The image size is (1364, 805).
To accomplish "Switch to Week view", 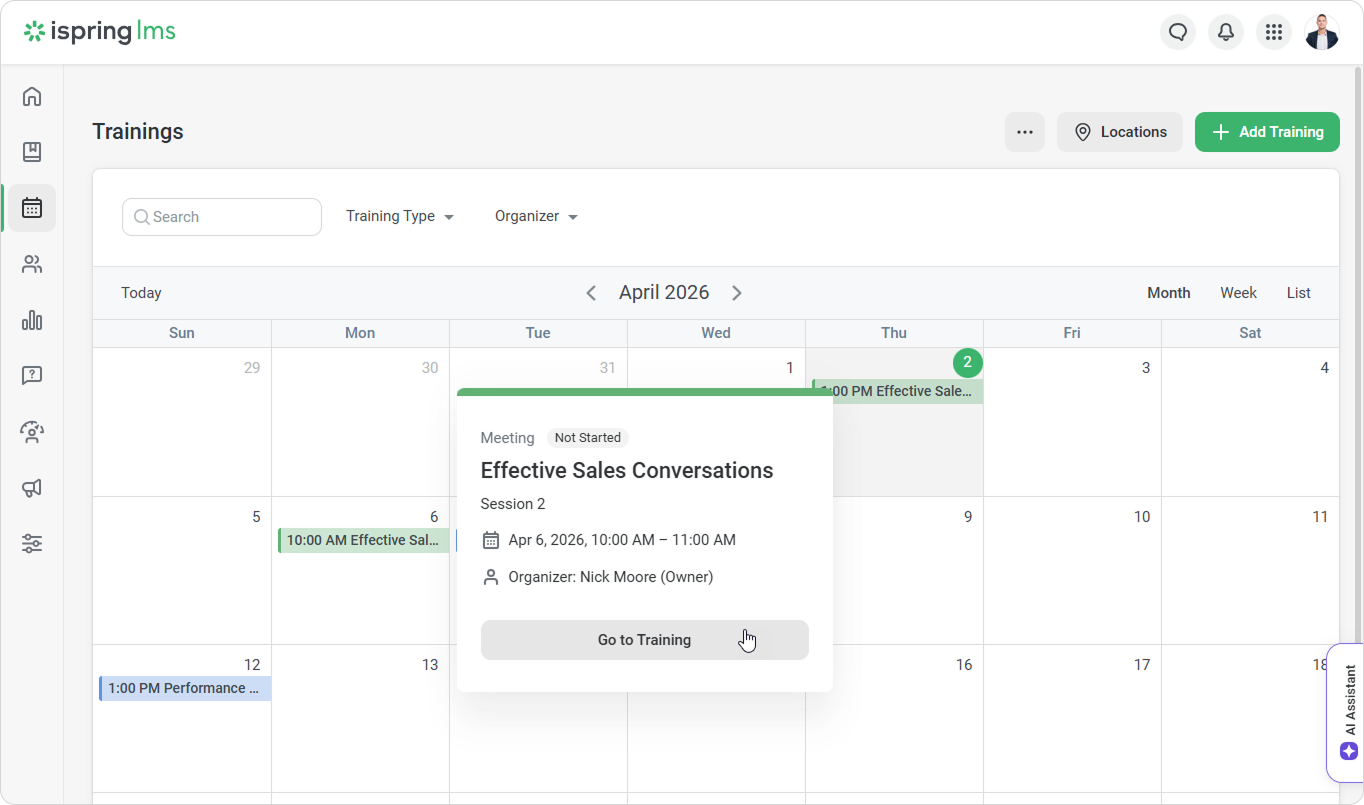I will [x=1238, y=293].
